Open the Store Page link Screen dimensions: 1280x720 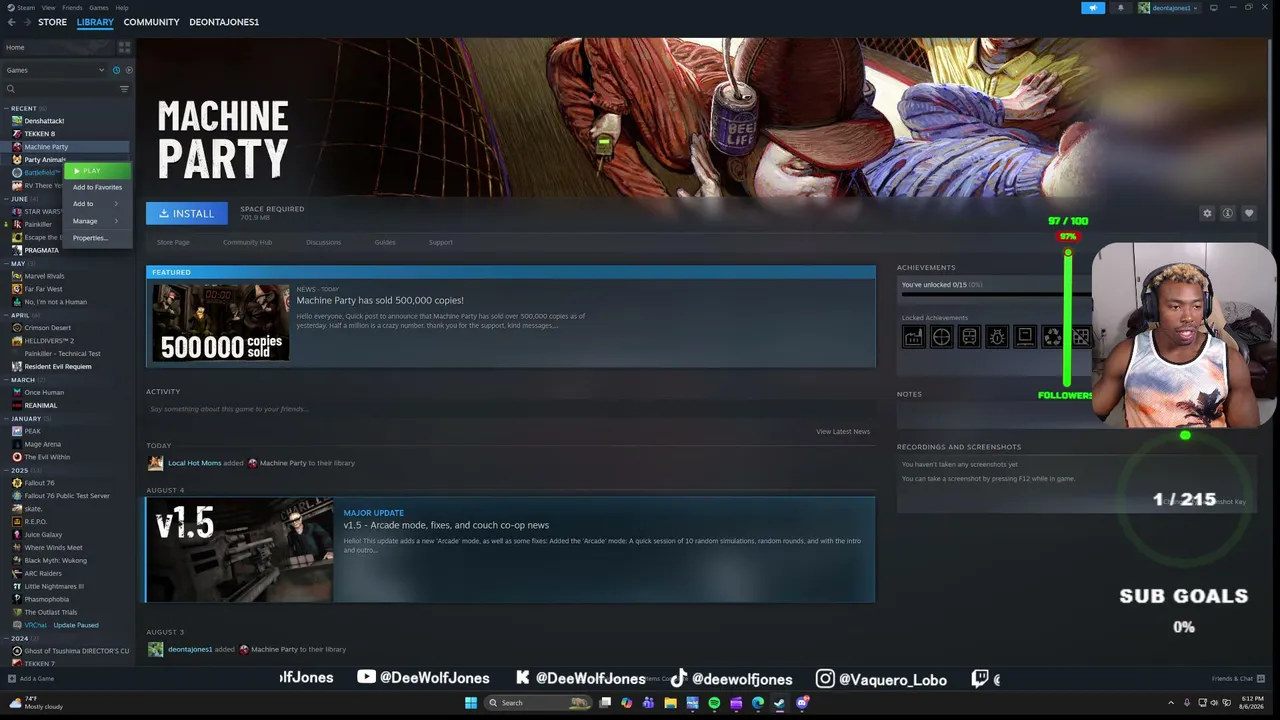pos(173,242)
